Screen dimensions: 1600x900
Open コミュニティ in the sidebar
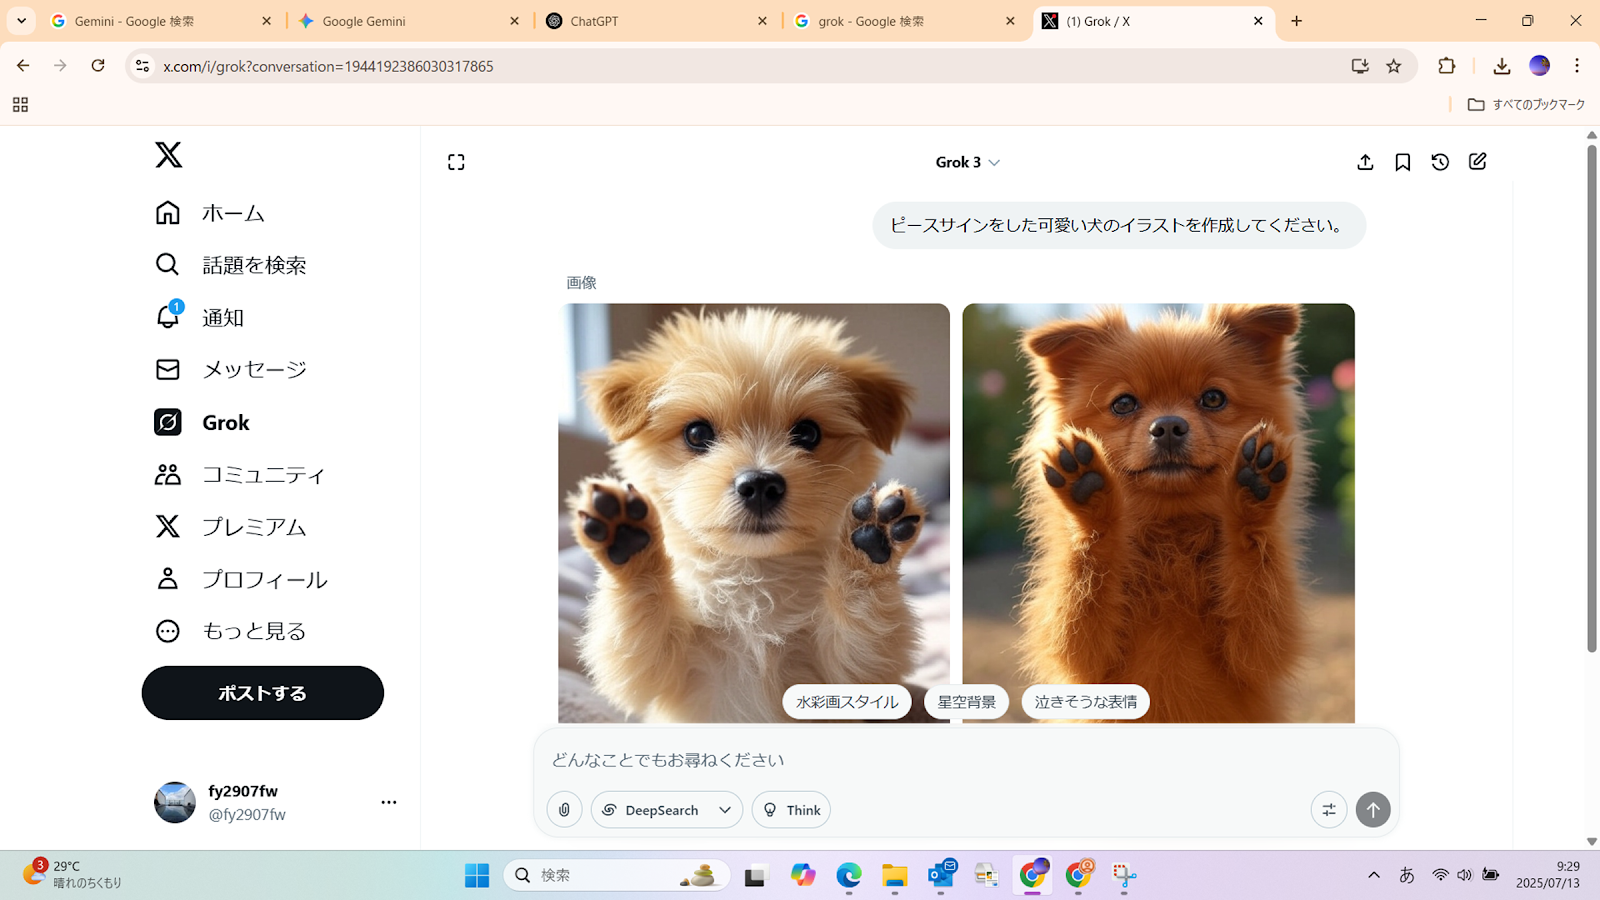pos(240,474)
